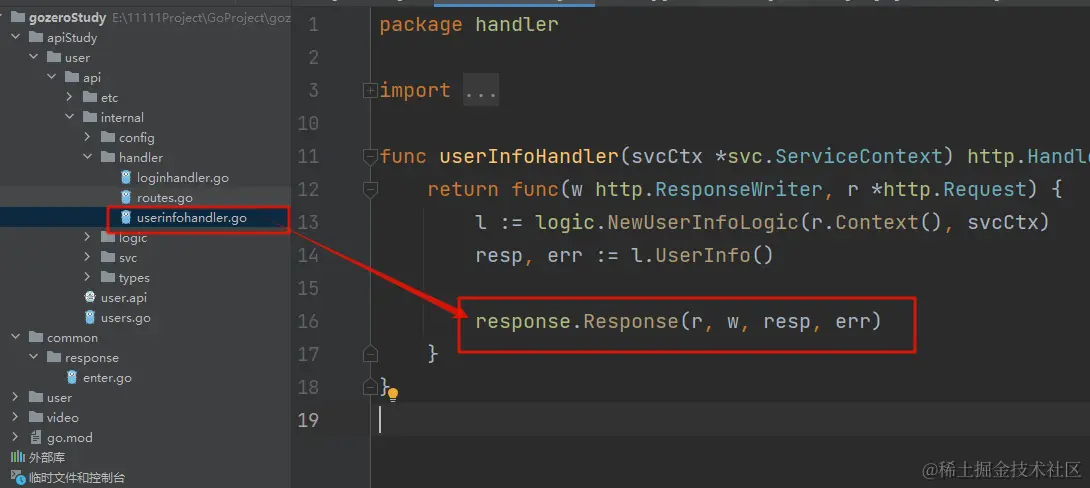This screenshot has height=488, width=1090.
Task: Click the userinfohandler.go gopher file icon
Action: coord(126,218)
